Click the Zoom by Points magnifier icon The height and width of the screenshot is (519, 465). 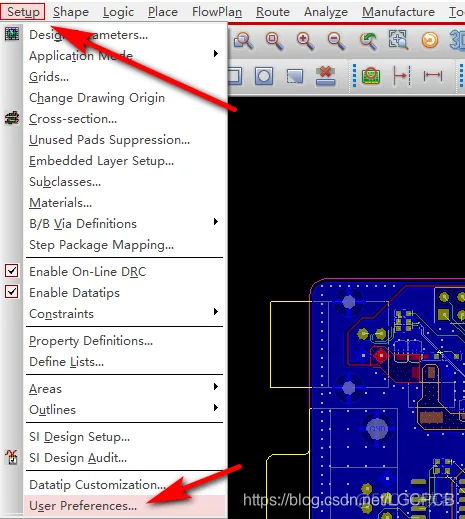pyautogui.click(x=243, y=41)
